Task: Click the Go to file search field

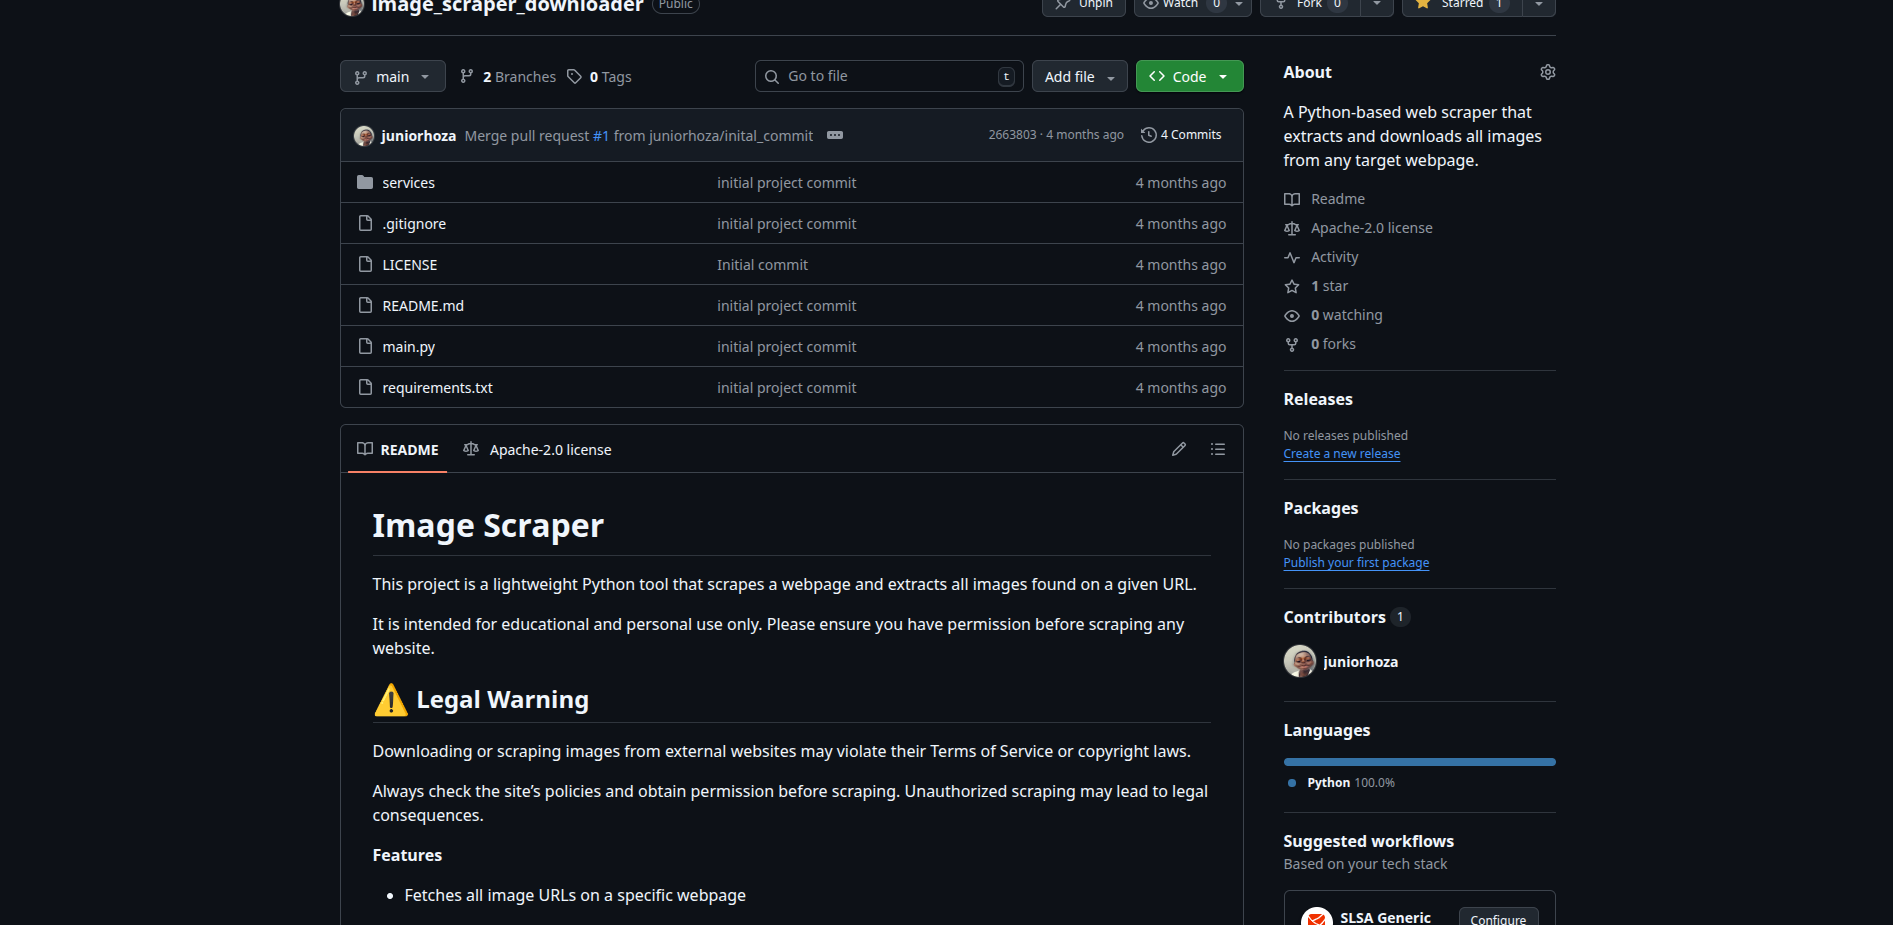Action: [888, 76]
